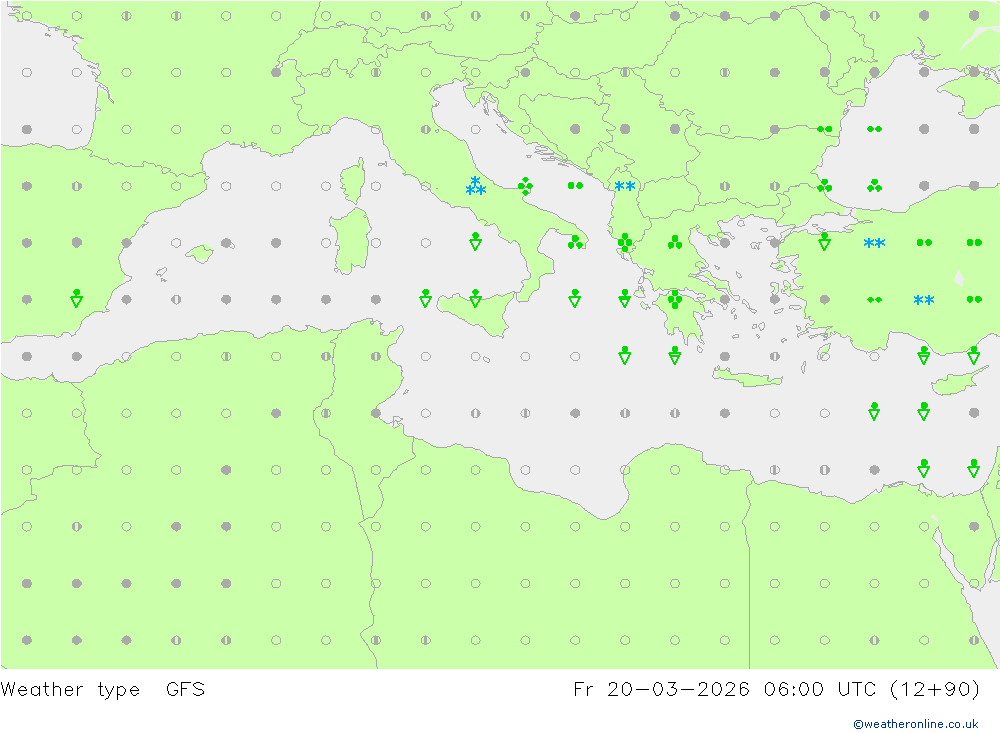Click the blue double snowflake symbol over Albania

coord(624,186)
